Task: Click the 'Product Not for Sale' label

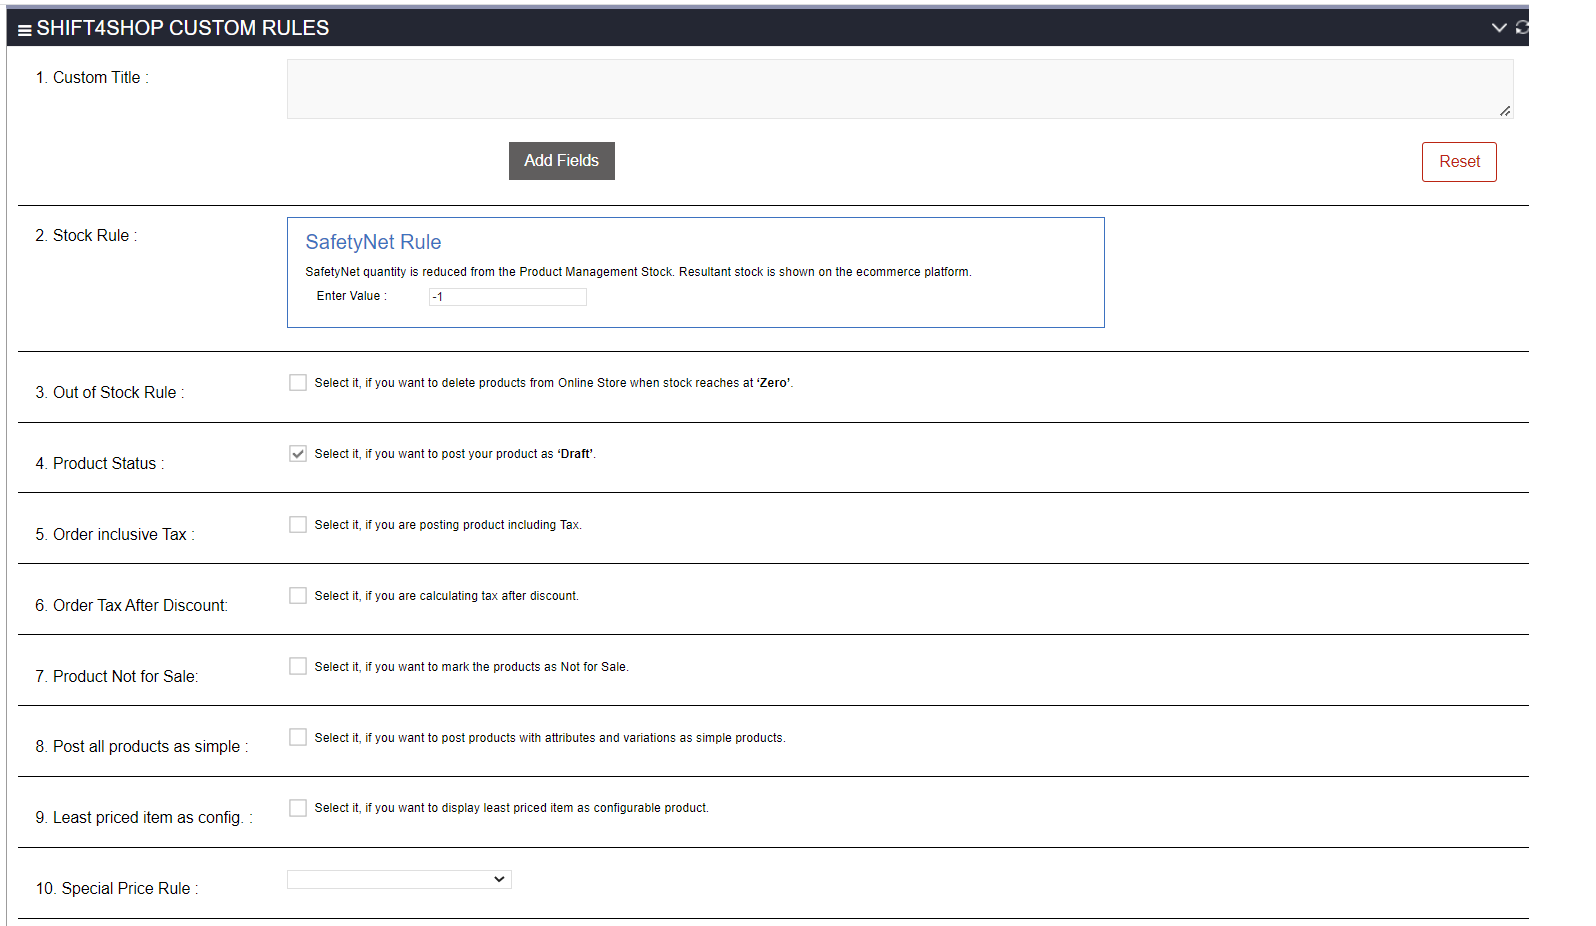Action: 117,677
